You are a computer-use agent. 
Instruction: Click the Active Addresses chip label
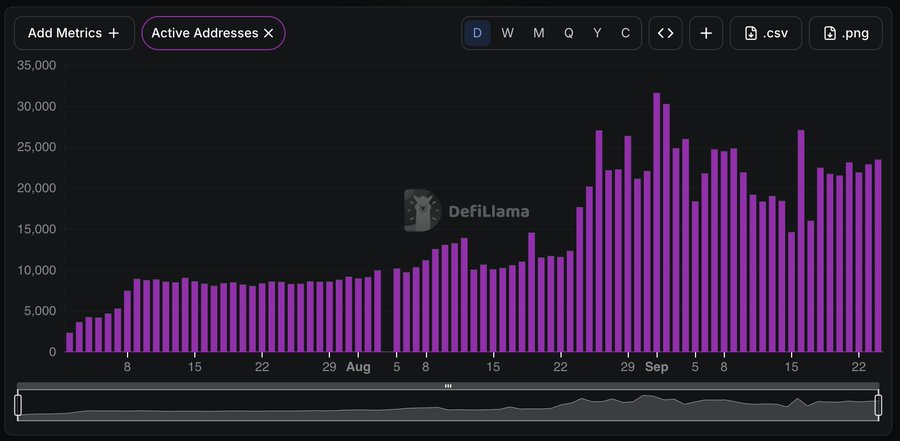pyautogui.click(x=205, y=33)
